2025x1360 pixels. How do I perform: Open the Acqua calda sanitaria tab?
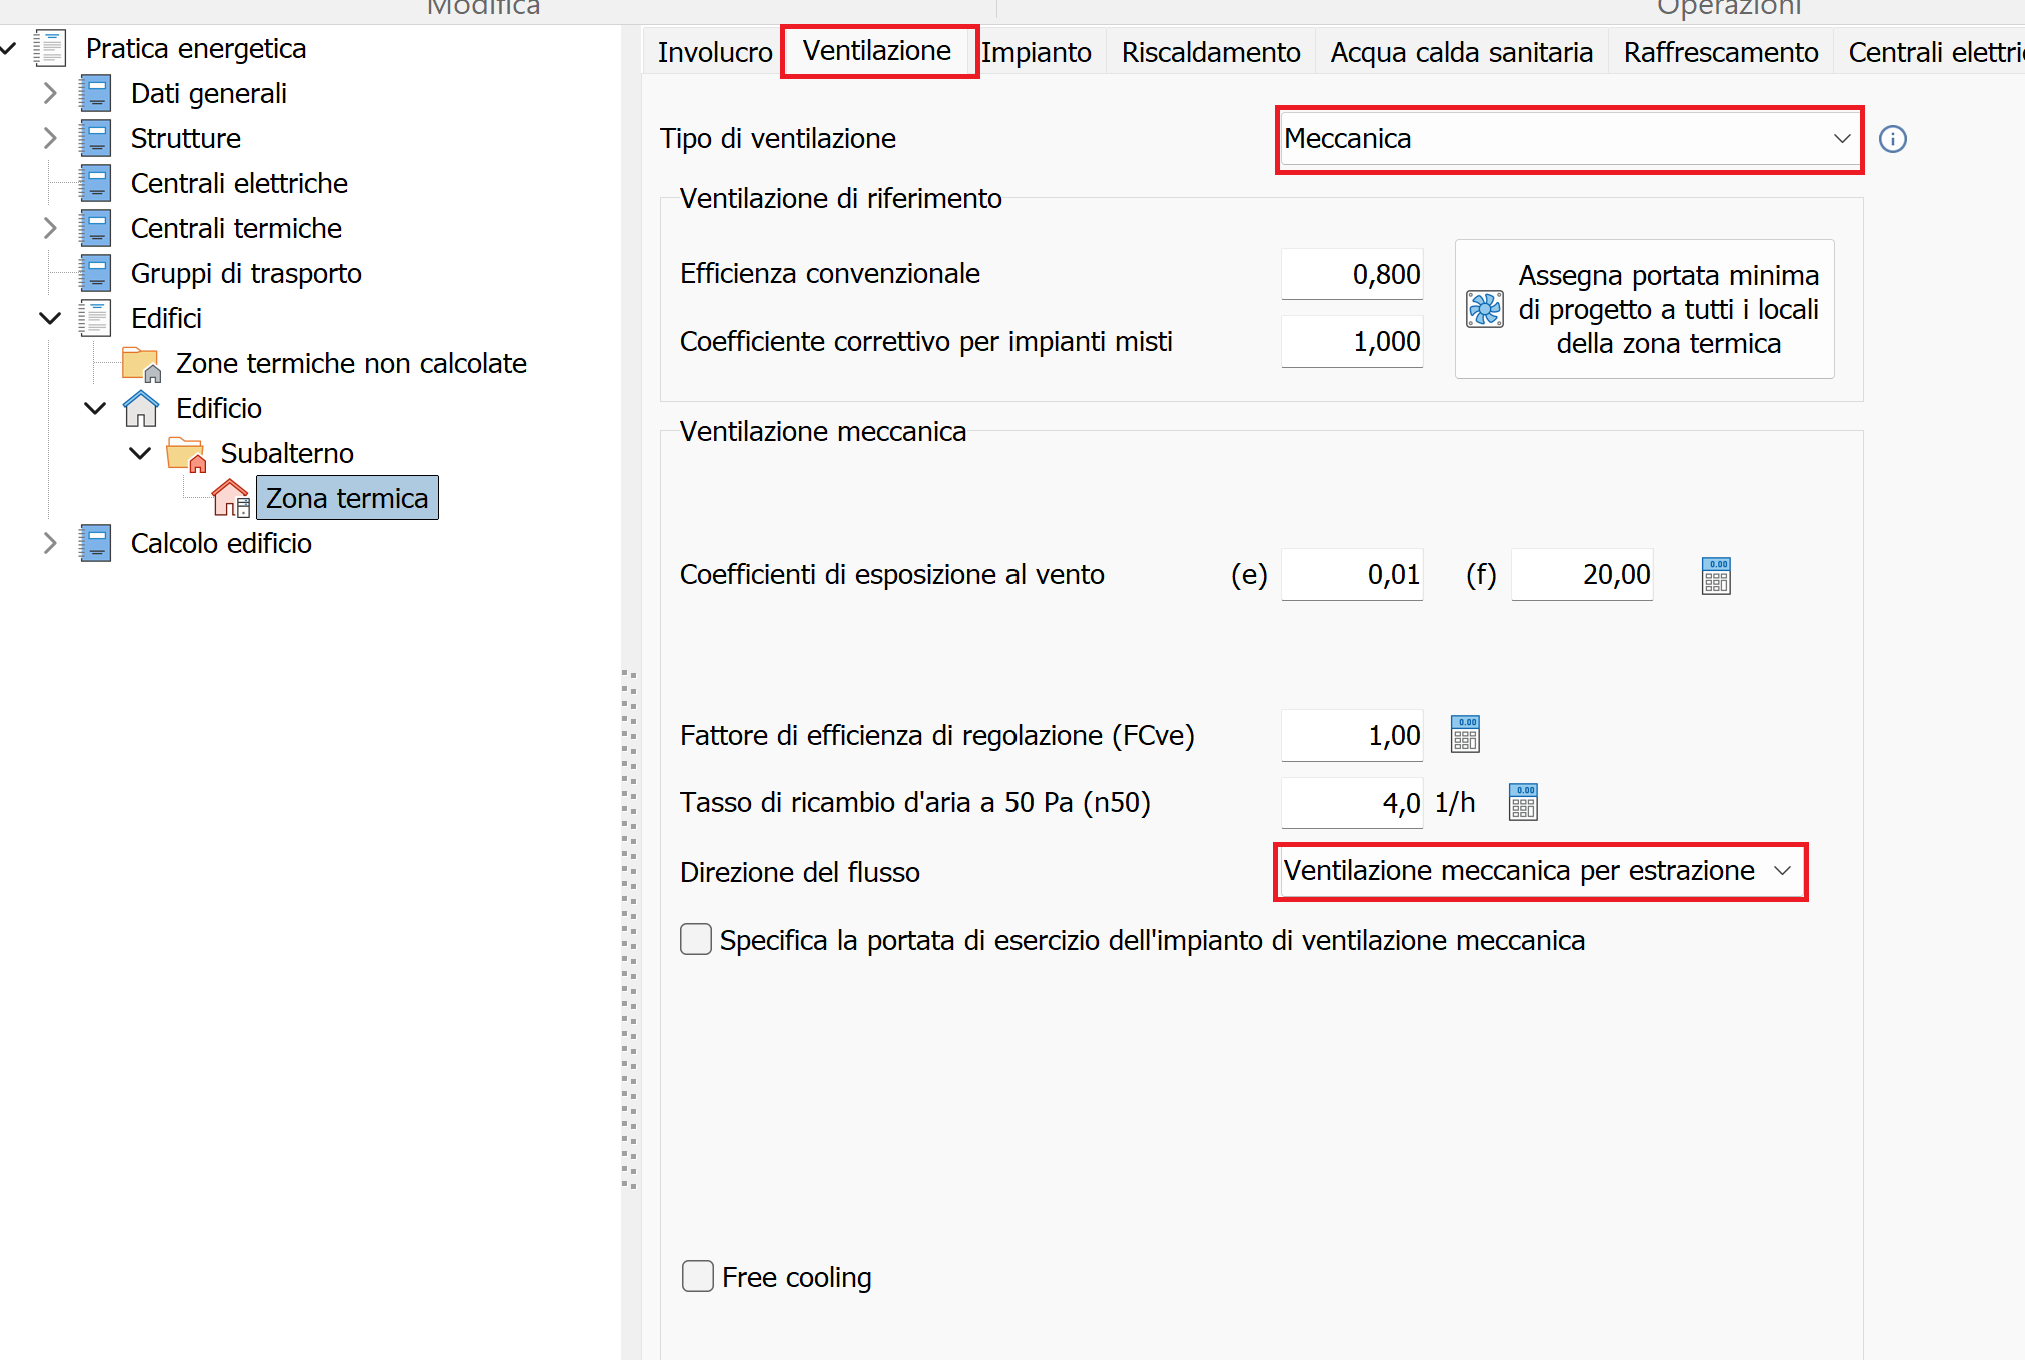(x=1461, y=52)
